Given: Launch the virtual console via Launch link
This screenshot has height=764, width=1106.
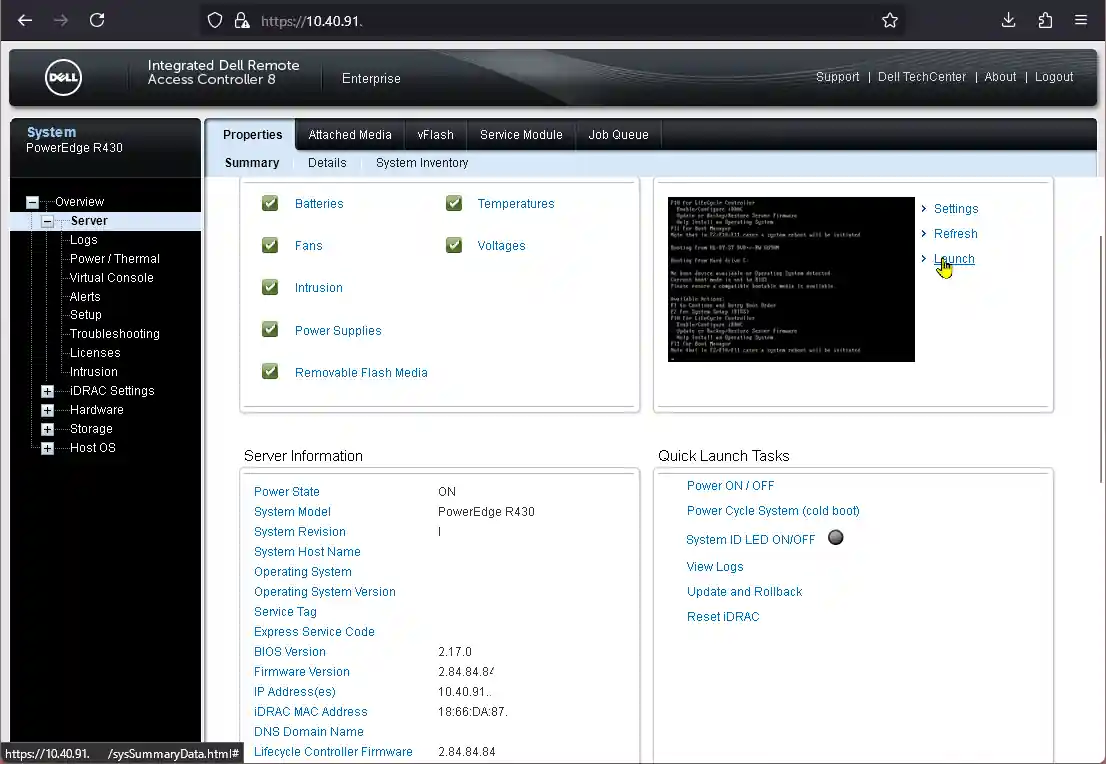Looking at the screenshot, I should pos(954,259).
